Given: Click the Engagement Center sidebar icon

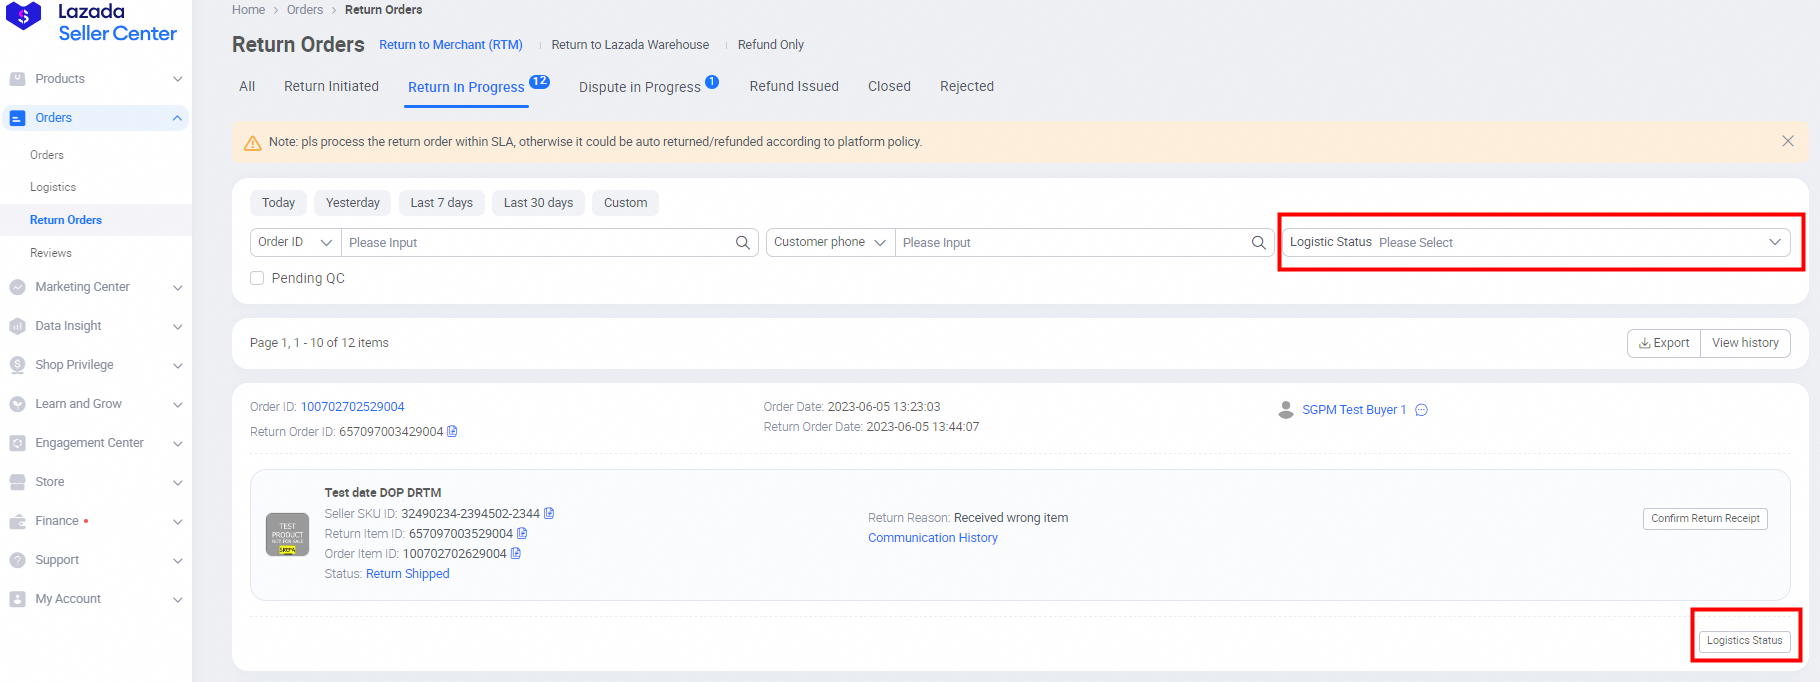Looking at the screenshot, I should [17, 443].
